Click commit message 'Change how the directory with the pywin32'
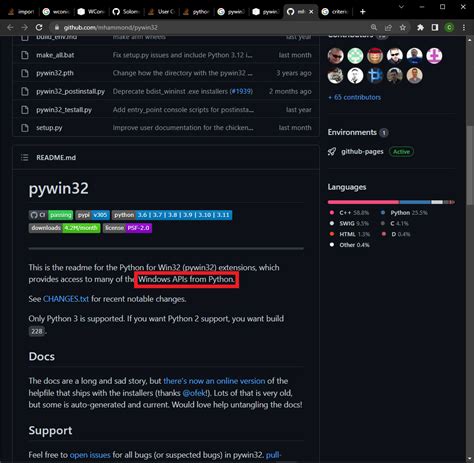Viewport: 474px width, 463px height. [182, 73]
